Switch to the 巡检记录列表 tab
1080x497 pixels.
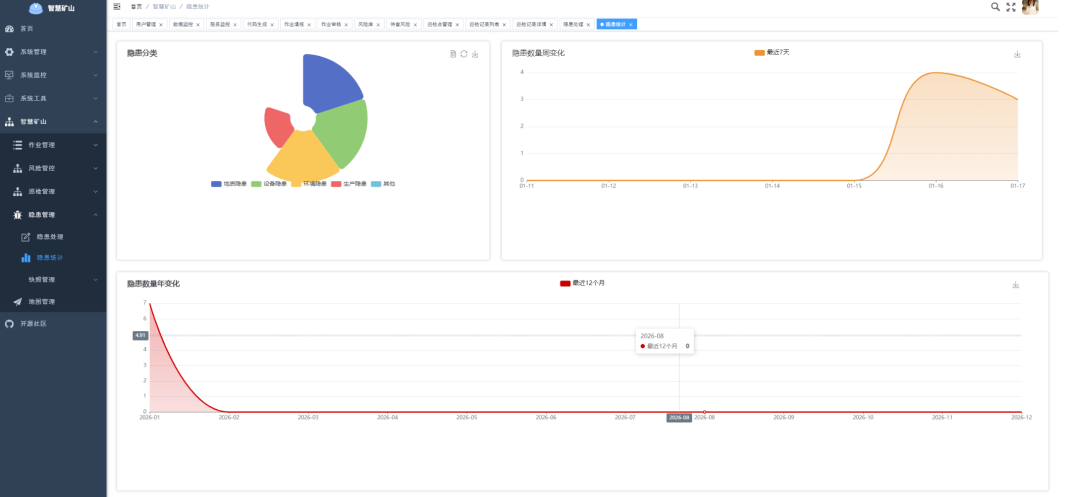(488, 24)
